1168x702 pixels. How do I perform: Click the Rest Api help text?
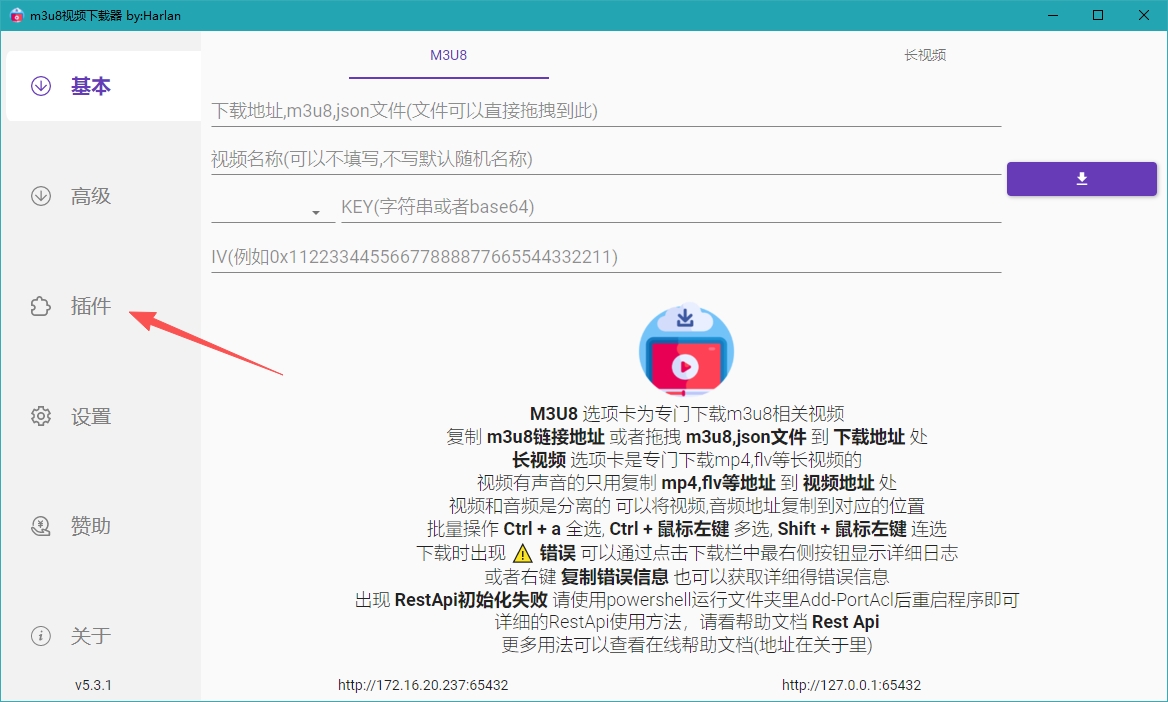[845, 622]
